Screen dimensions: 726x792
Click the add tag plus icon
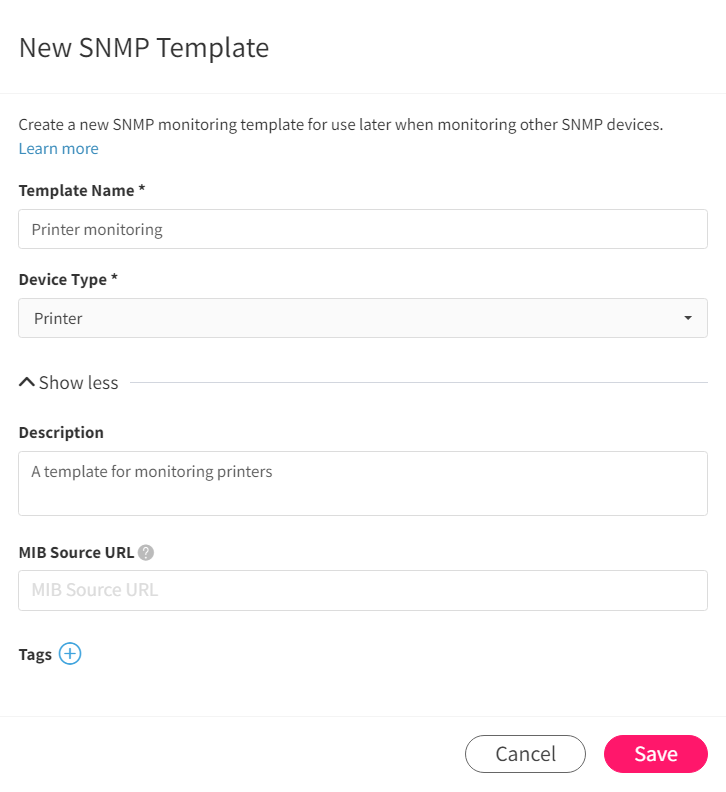pyautogui.click(x=70, y=654)
